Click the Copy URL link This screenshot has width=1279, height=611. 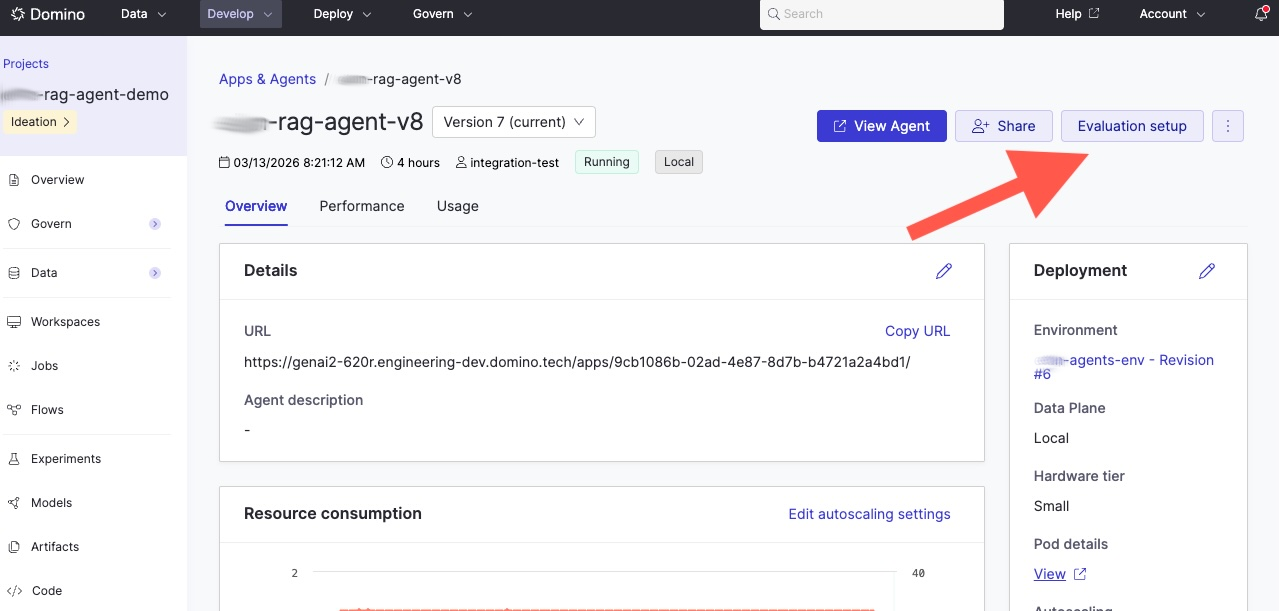pyautogui.click(x=917, y=331)
